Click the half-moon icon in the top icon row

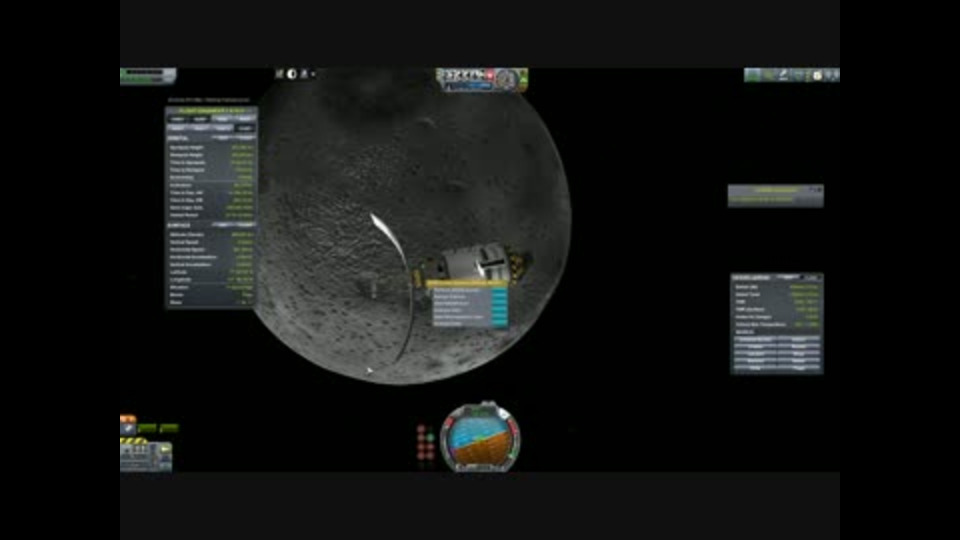point(291,73)
